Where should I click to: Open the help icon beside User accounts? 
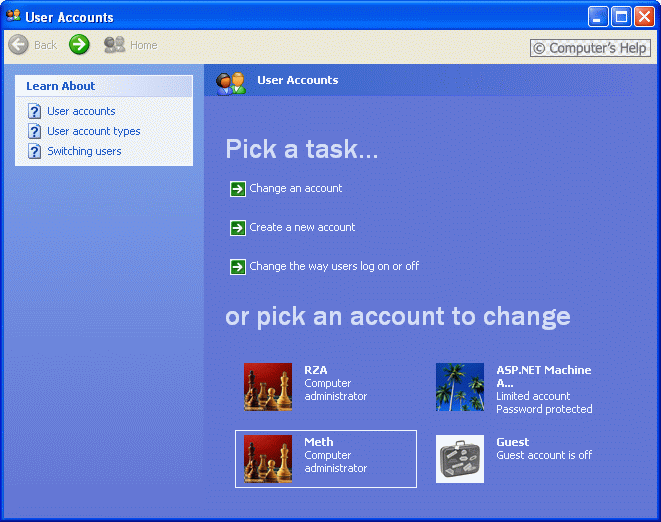coord(35,111)
